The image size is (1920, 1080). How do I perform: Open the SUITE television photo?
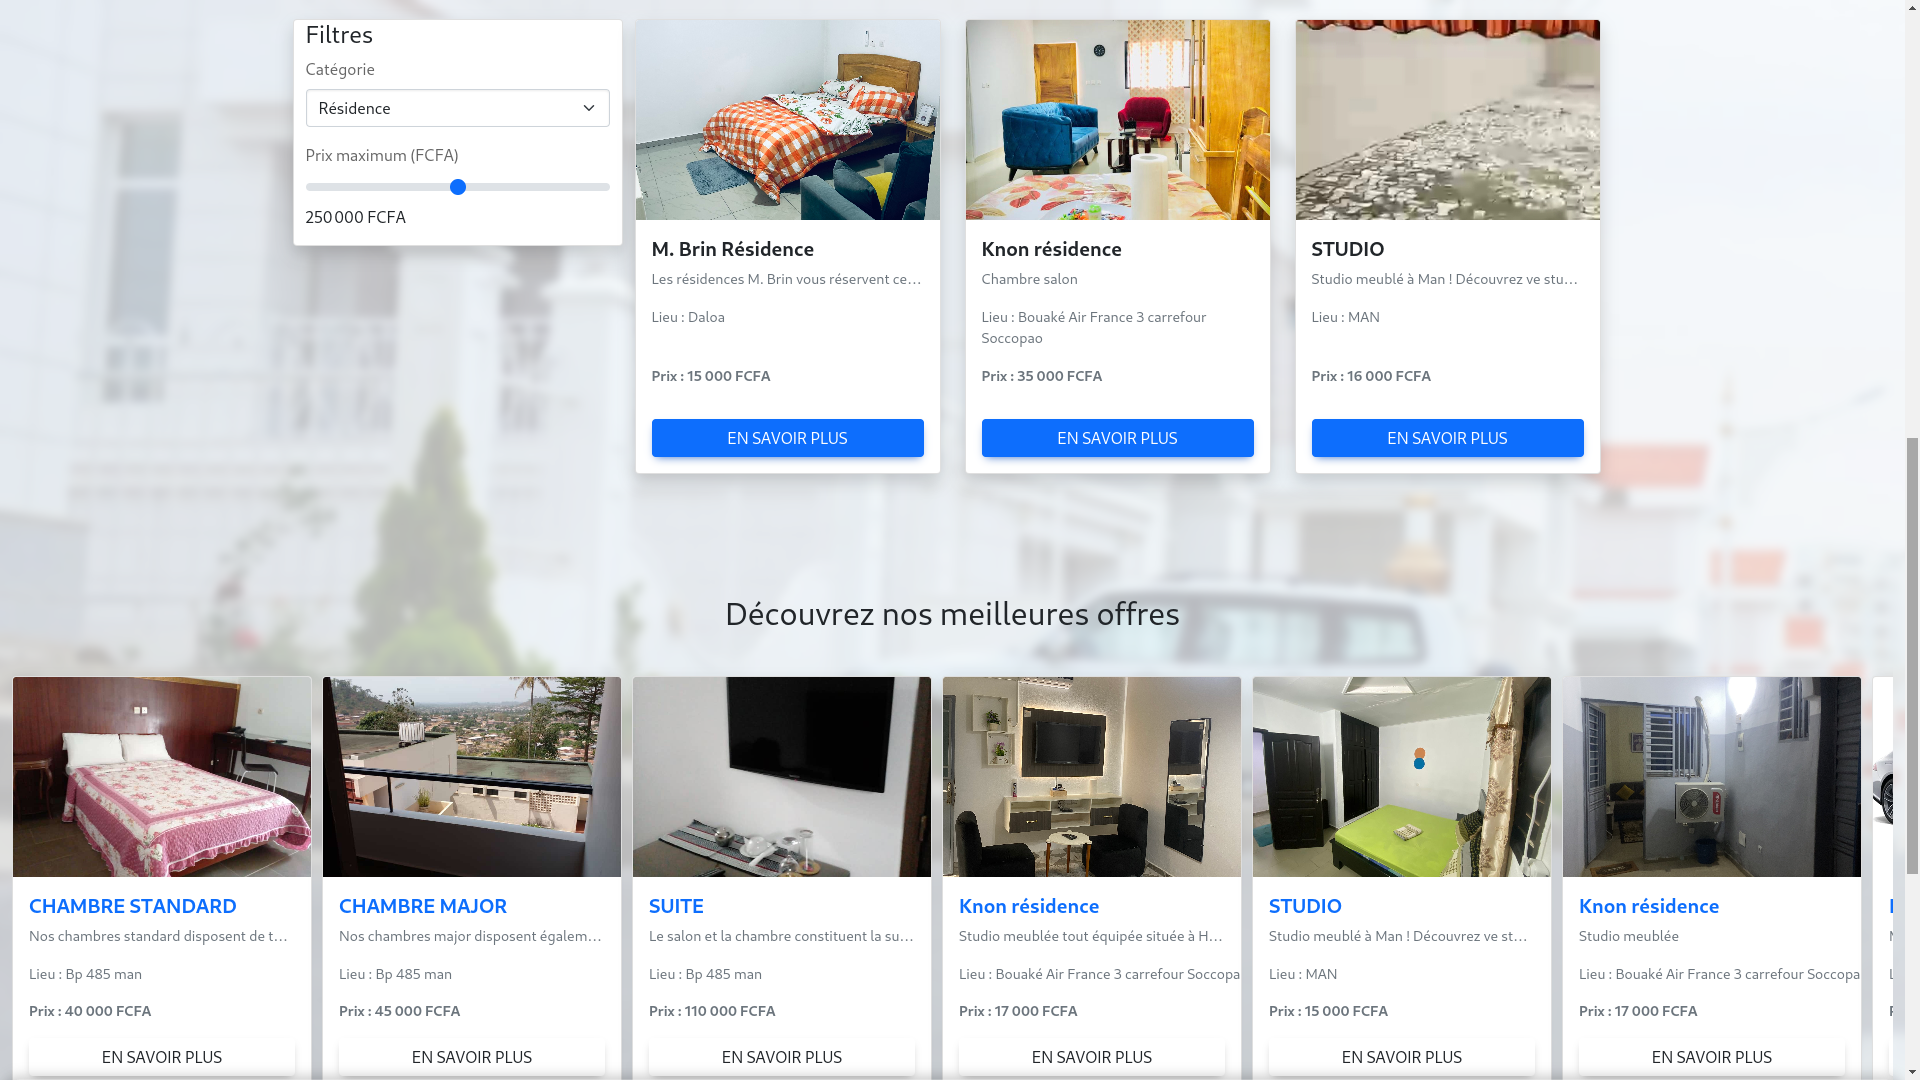click(782, 777)
